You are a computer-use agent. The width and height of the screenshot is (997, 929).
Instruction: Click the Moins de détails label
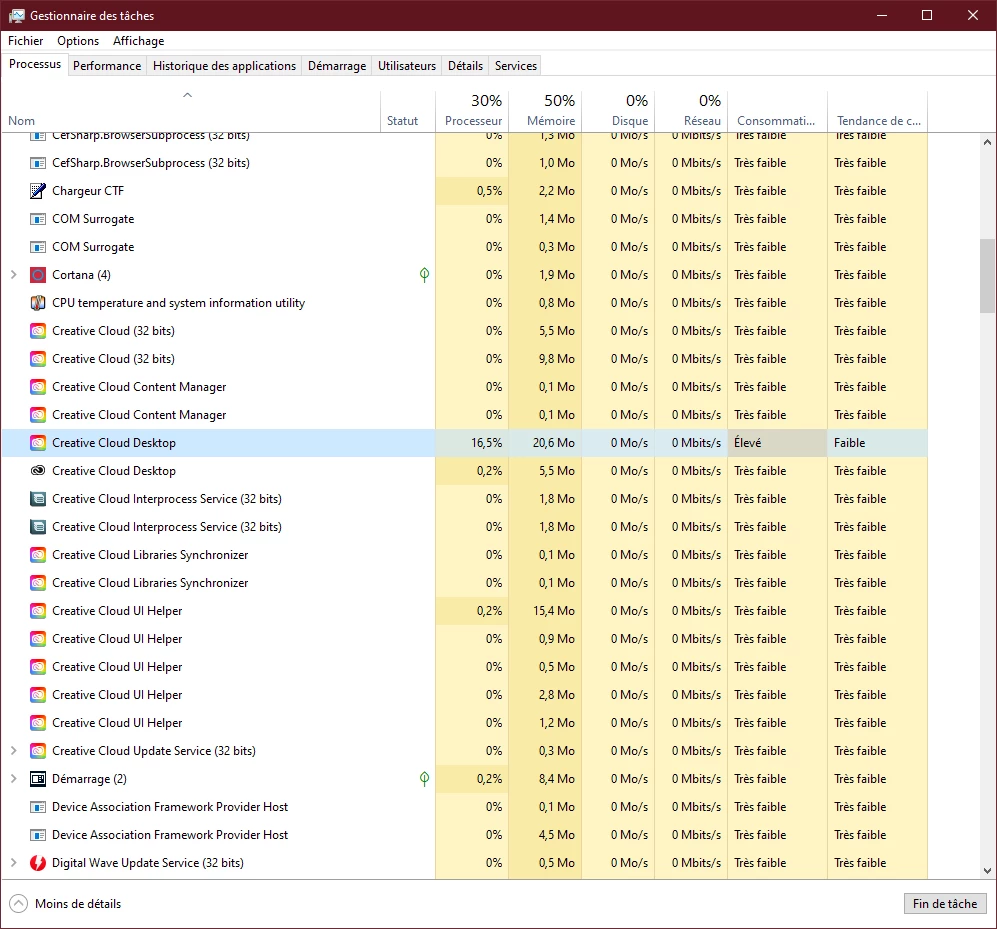point(78,904)
